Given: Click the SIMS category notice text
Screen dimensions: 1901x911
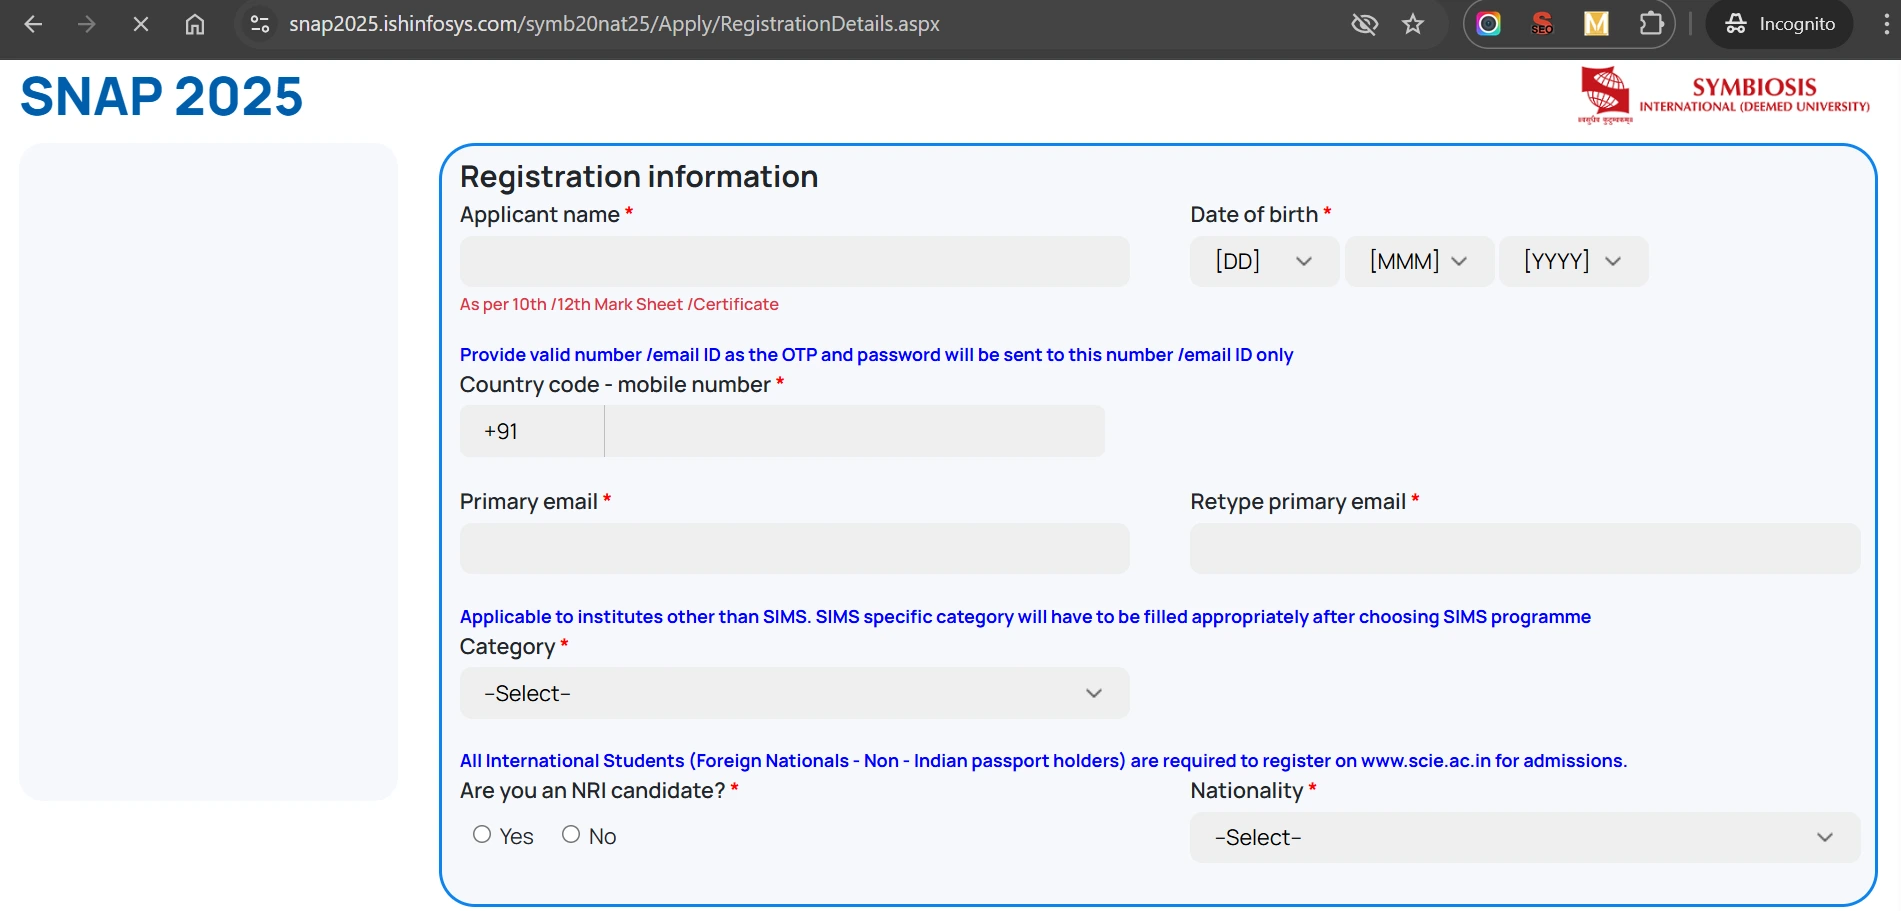Looking at the screenshot, I should point(1025,617).
